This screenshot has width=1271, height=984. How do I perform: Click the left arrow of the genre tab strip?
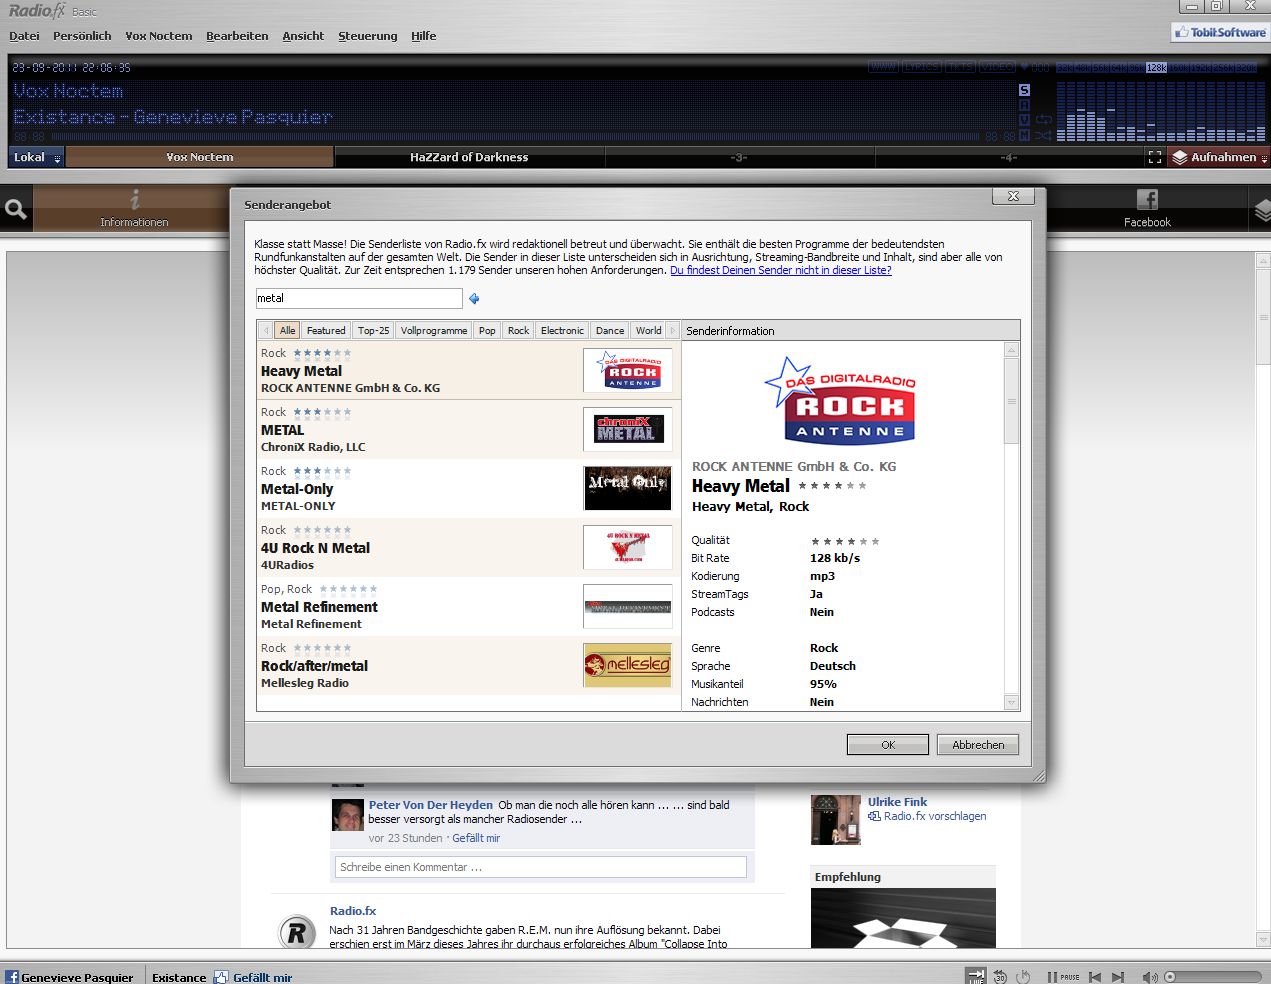coord(266,330)
